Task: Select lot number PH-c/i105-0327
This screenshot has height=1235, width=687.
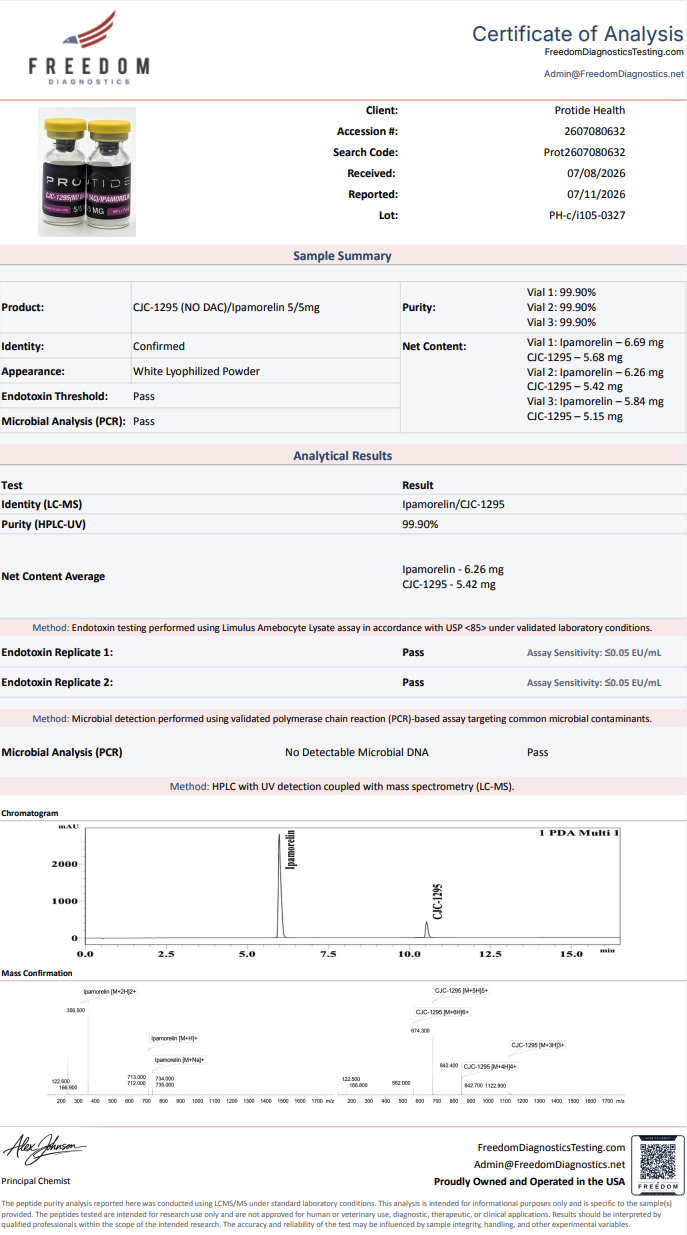Action: click(587, 215)
